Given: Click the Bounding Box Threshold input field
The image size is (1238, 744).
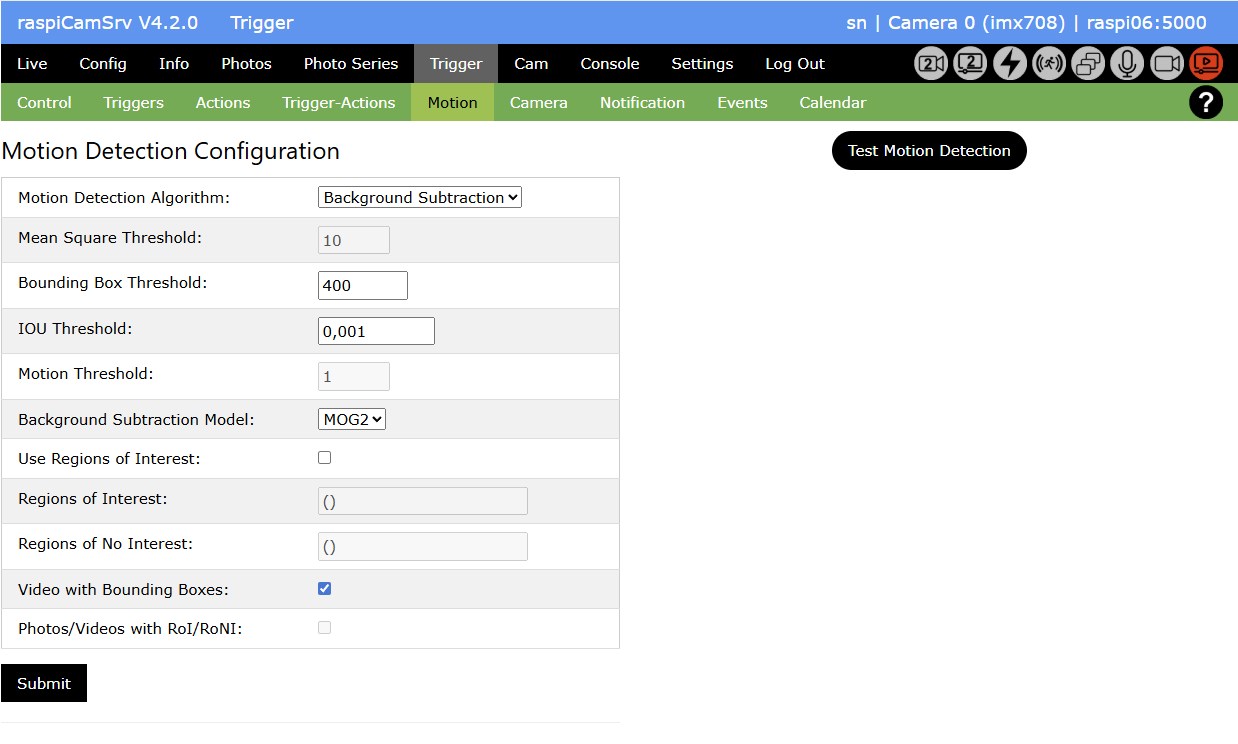Looking at the screenshot, I should [x=362, y=285].
